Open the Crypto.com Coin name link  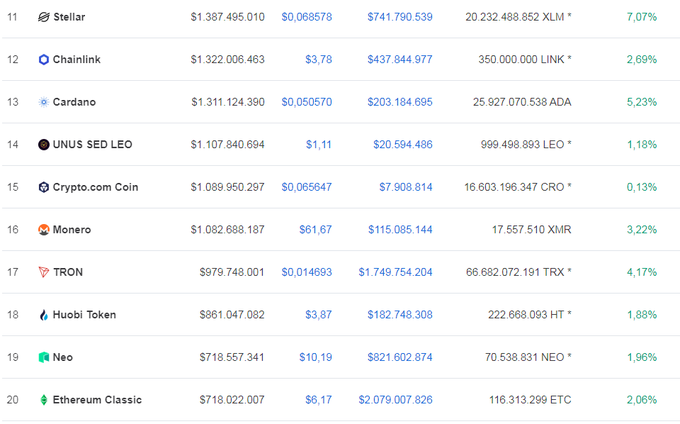point(95,187)
